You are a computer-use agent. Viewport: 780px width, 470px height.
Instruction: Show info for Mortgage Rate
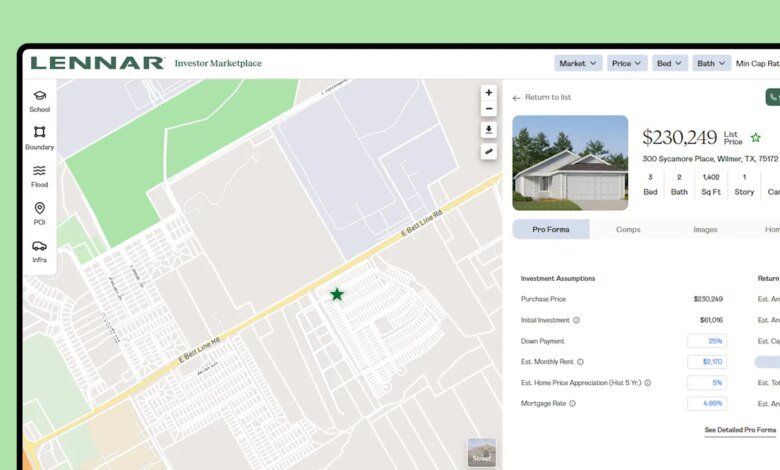(573, 404)
